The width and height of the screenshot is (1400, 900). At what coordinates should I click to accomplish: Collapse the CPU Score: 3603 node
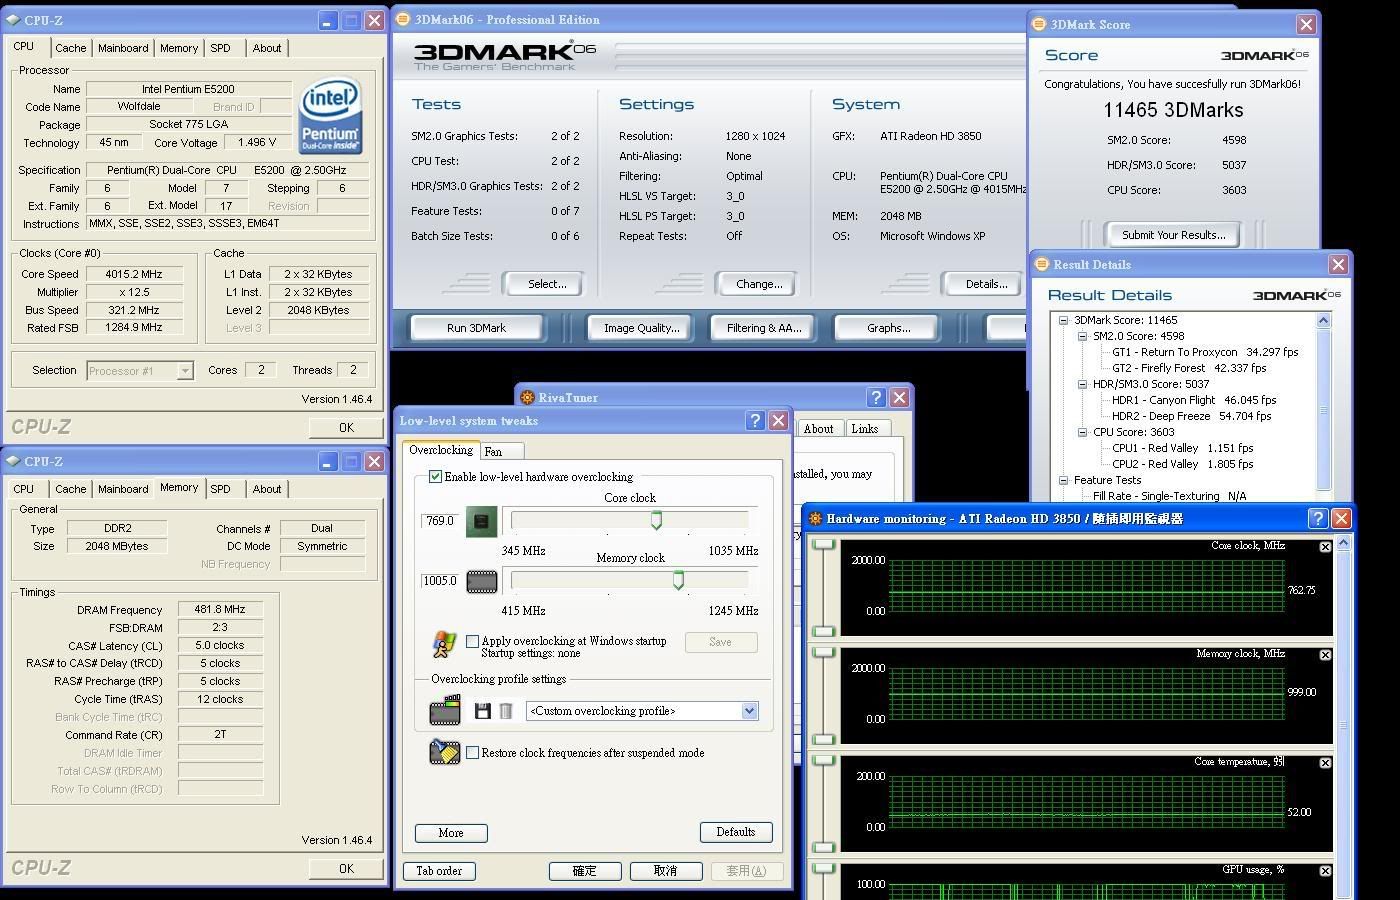(x=1083, y=432)
